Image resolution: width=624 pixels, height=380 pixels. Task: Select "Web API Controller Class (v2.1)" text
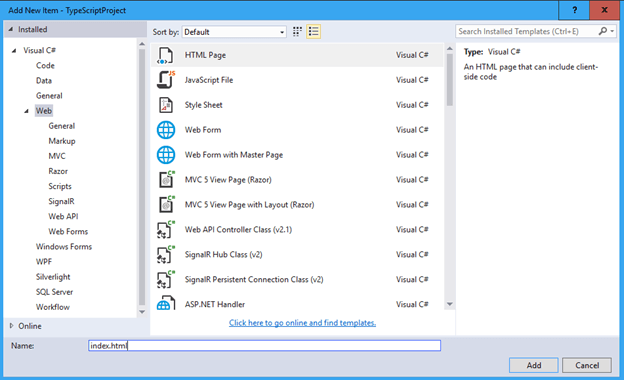238,230
